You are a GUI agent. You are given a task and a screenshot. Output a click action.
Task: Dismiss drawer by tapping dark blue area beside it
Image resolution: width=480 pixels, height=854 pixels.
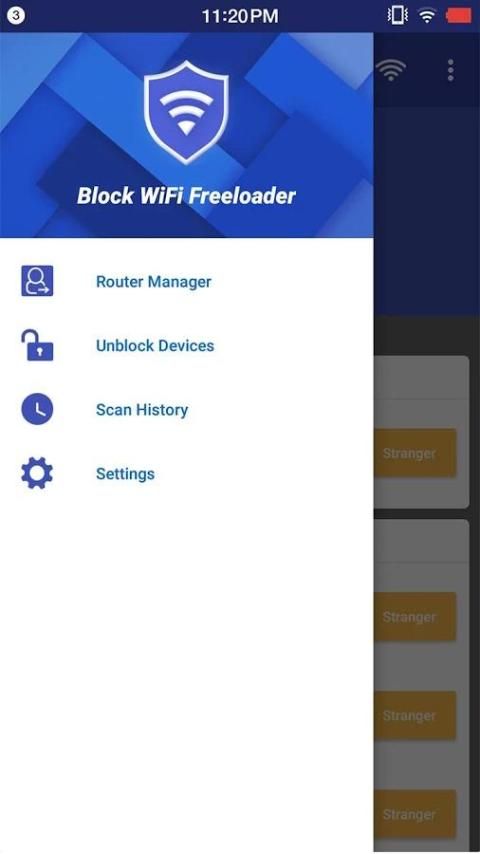(x=427, y=212)
